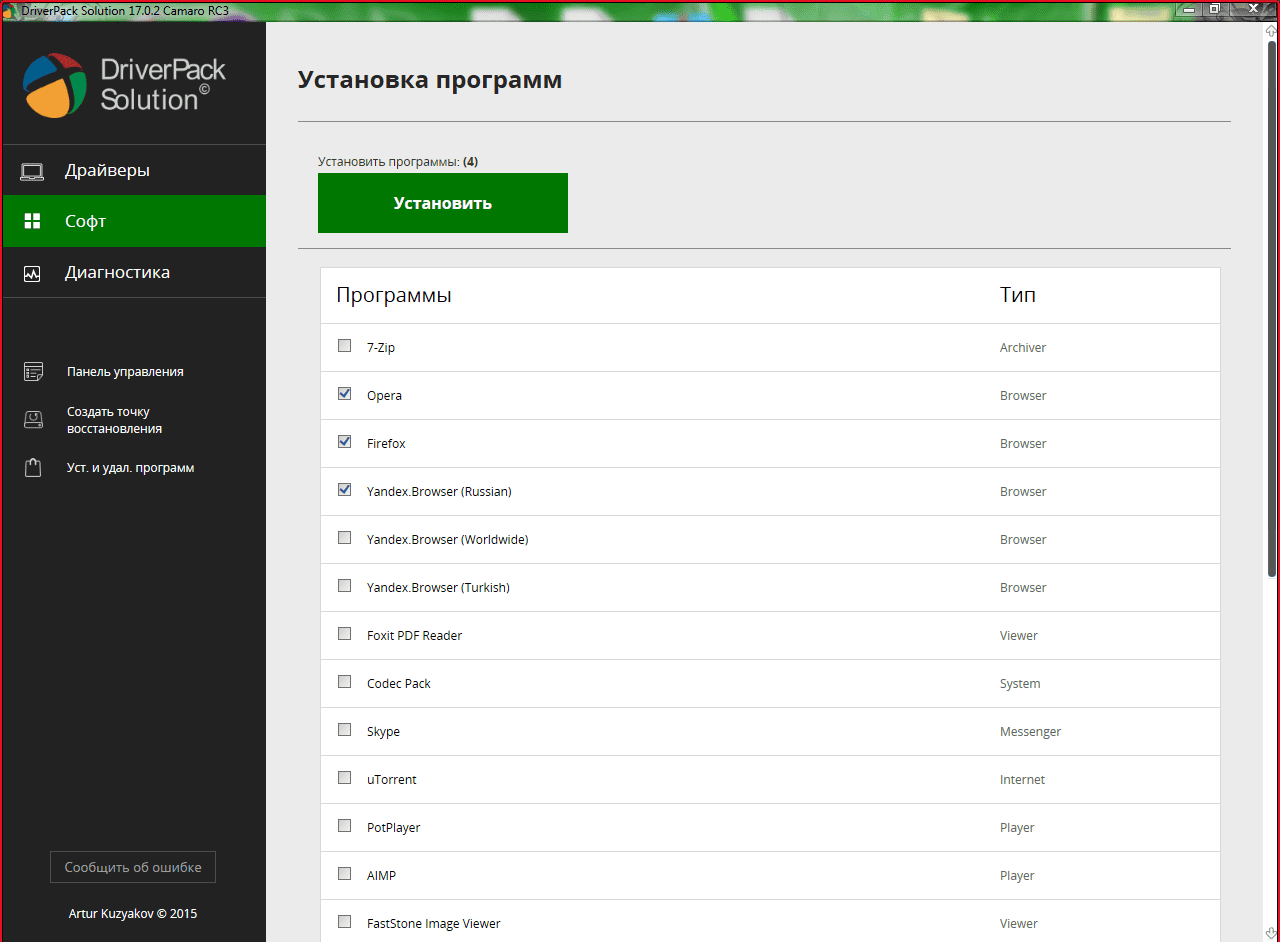Click Сообщить об ошибке button
The width and height of the screenshot is (1280, 942).
point(133,867)
